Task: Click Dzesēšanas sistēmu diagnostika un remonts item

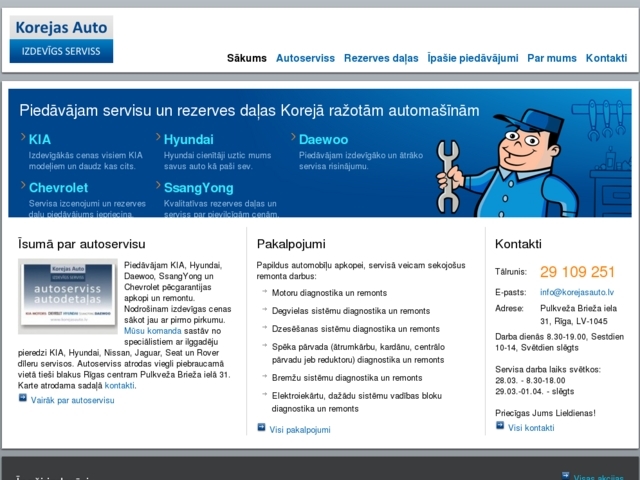Action: [356, 329]
